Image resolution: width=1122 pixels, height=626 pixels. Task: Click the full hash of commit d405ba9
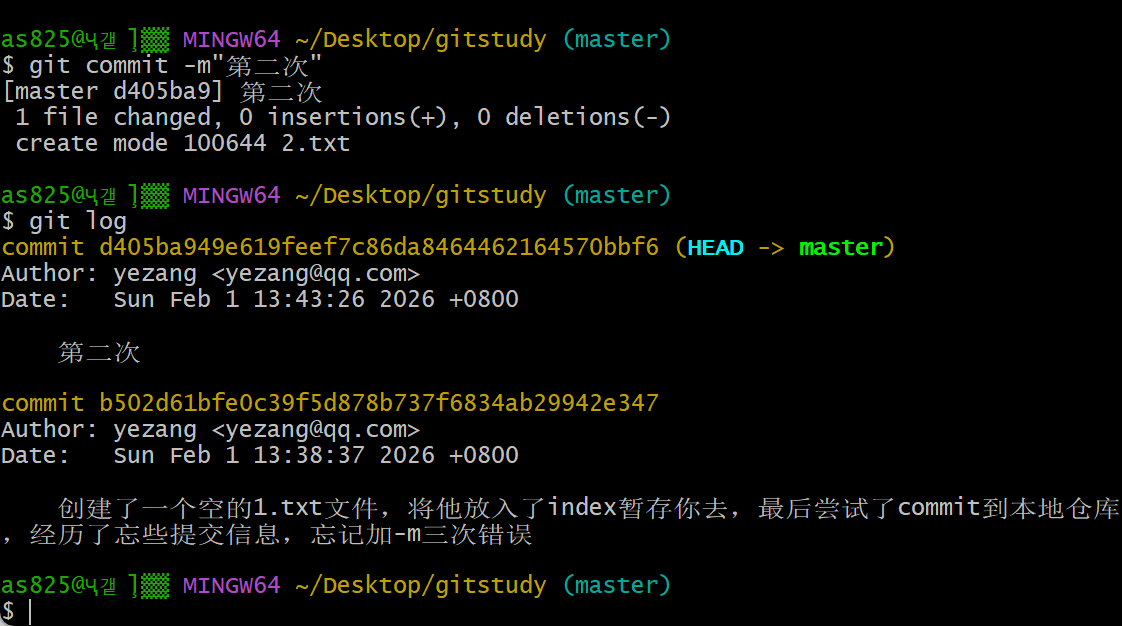coord(379,248)
